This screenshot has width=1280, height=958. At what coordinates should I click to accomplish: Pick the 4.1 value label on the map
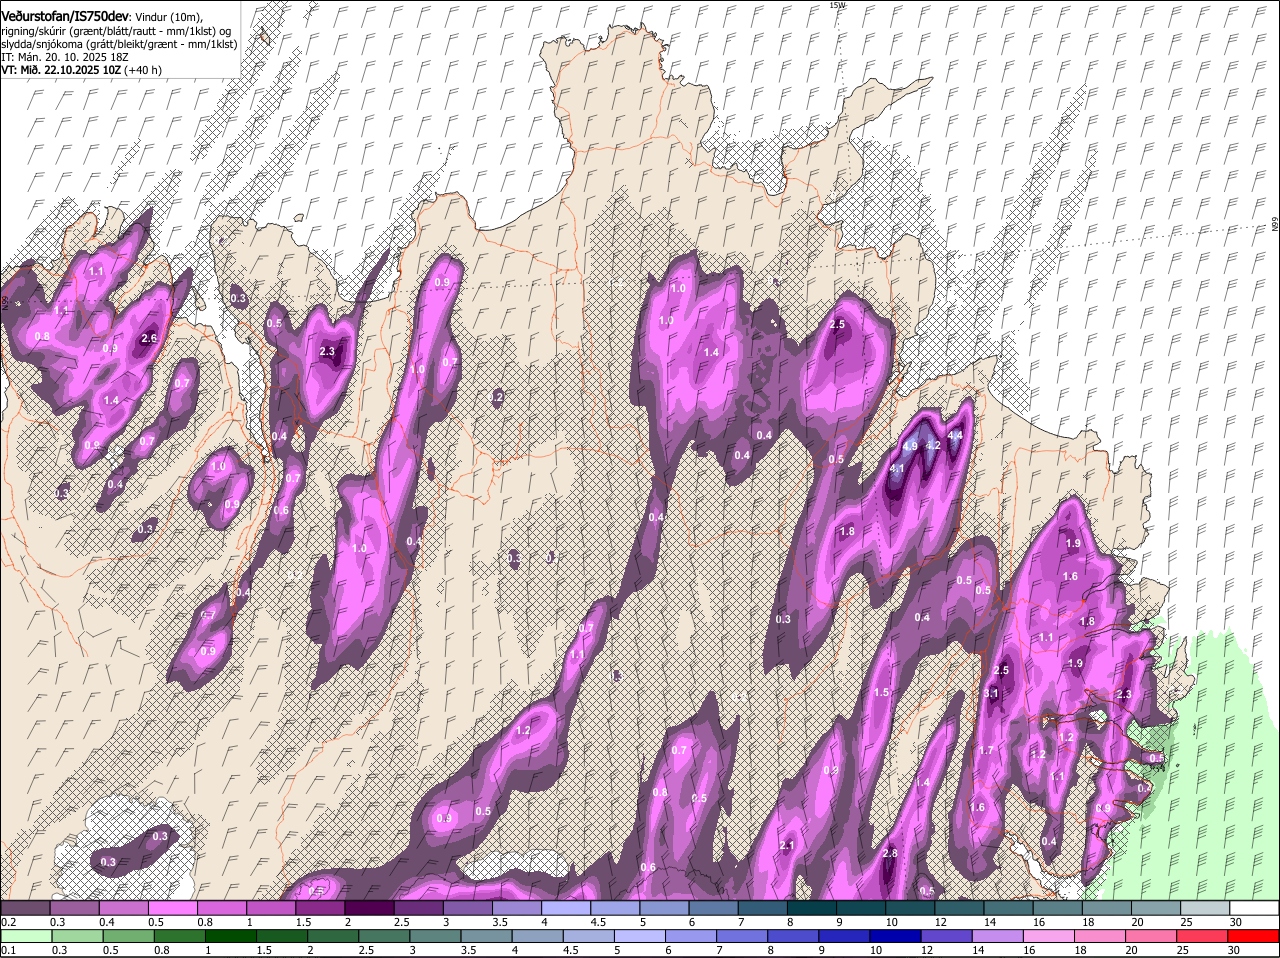pos(897,468)
